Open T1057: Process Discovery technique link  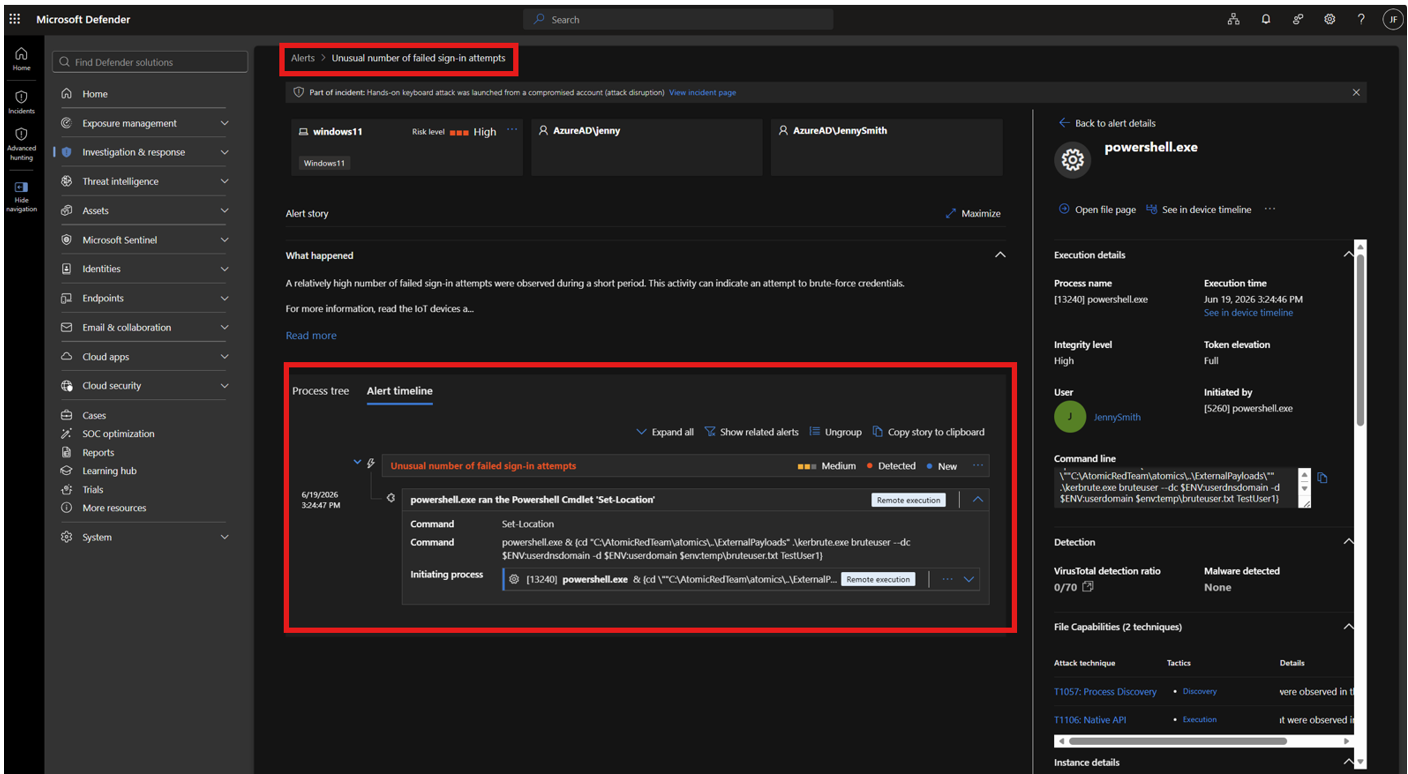(x=1105, y=692)
